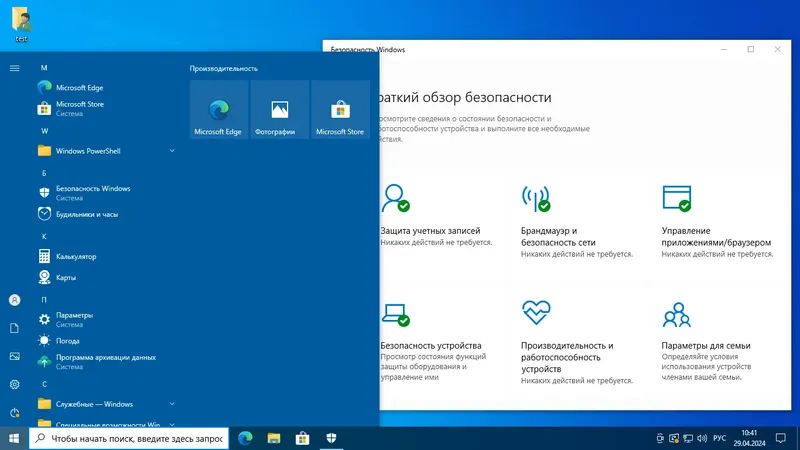The image size is (800, 450).
Task: Expand the Служебные — Windows folder
Action: [x=106, y=404]
